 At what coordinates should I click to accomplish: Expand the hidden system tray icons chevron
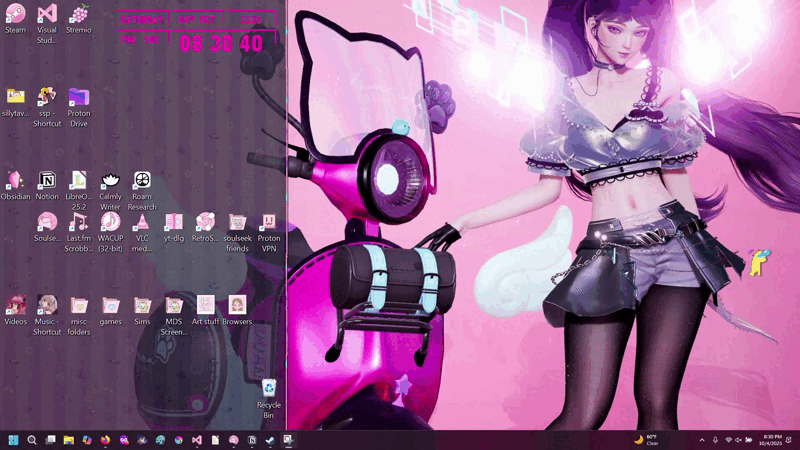[x=701, y=440]
